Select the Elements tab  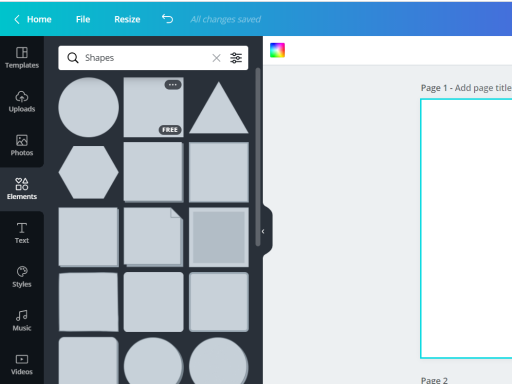point(22,189)
